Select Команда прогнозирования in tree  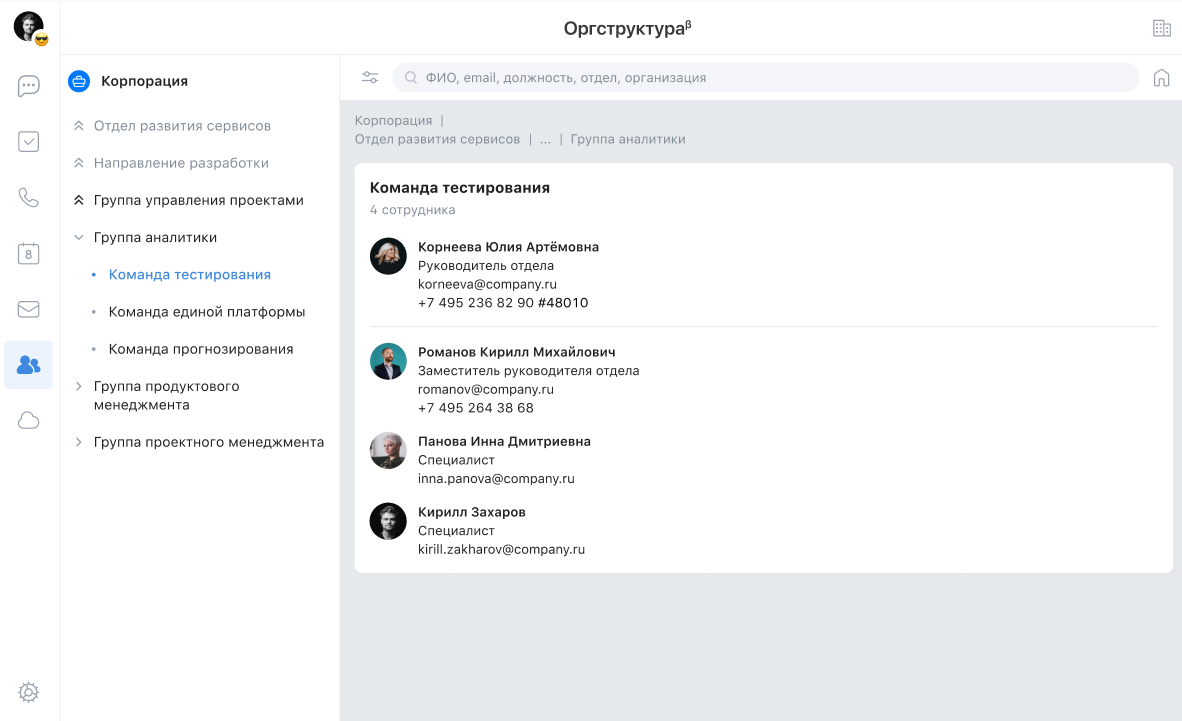201,349
